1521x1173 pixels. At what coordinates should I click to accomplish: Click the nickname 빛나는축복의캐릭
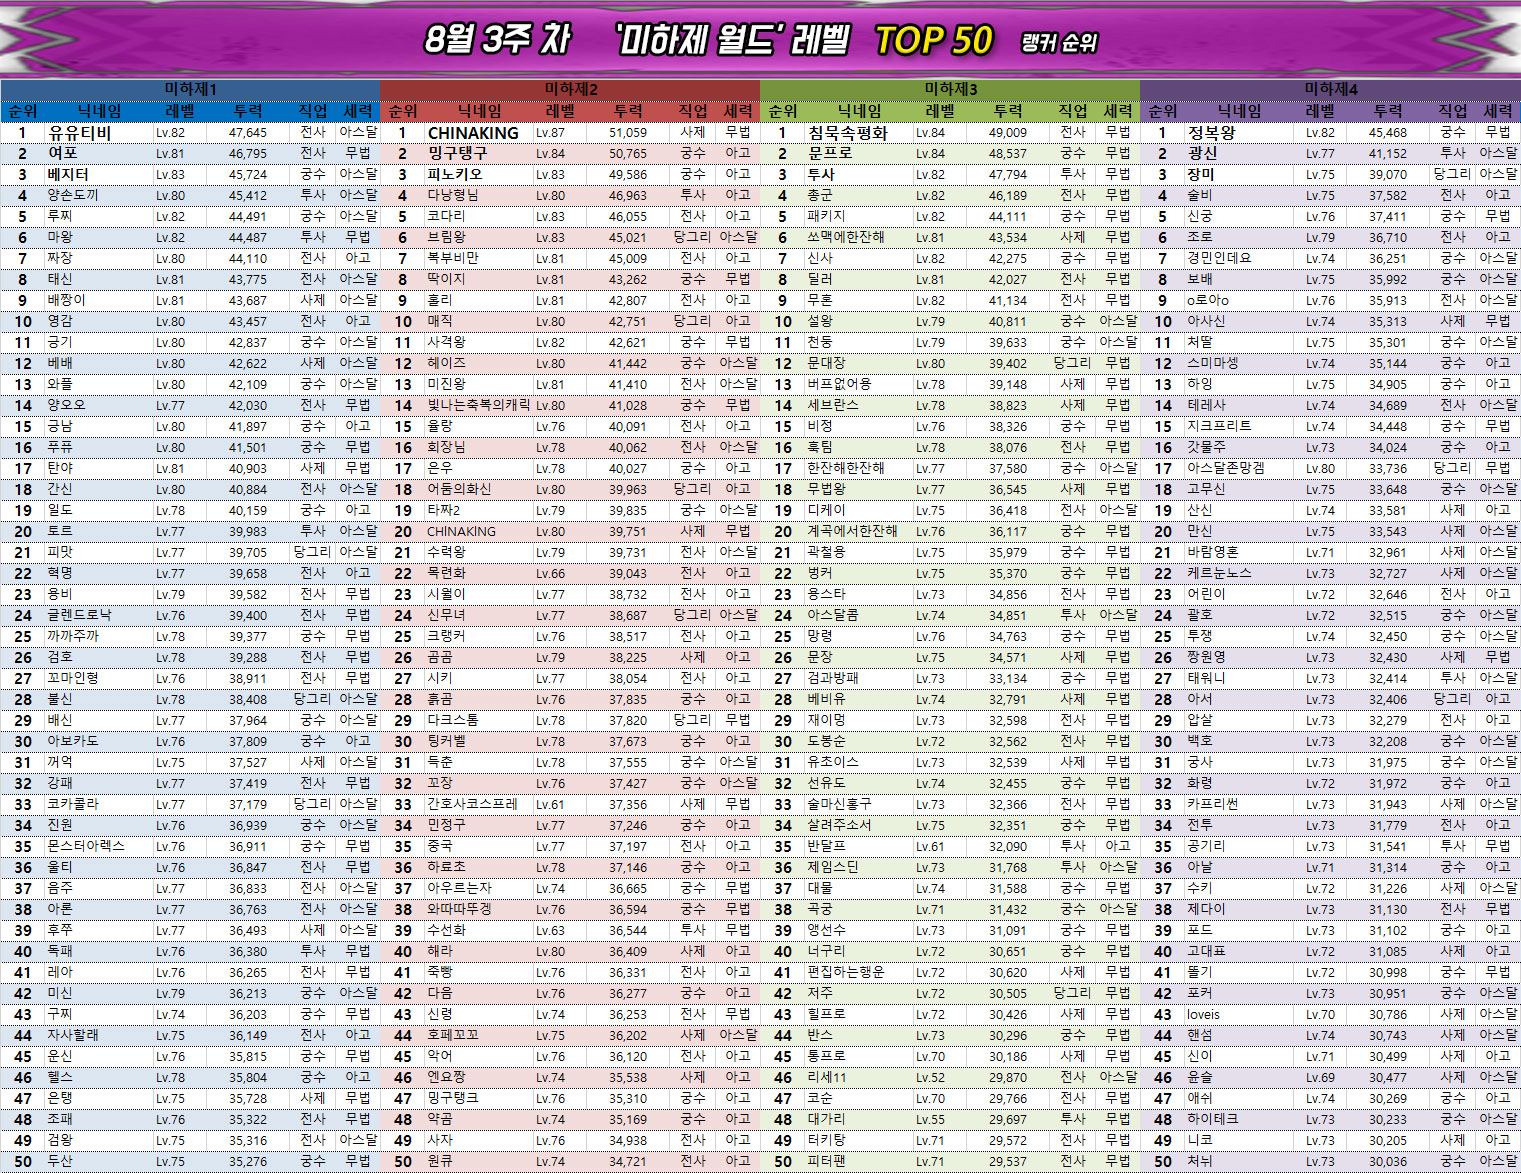point(479,405)
